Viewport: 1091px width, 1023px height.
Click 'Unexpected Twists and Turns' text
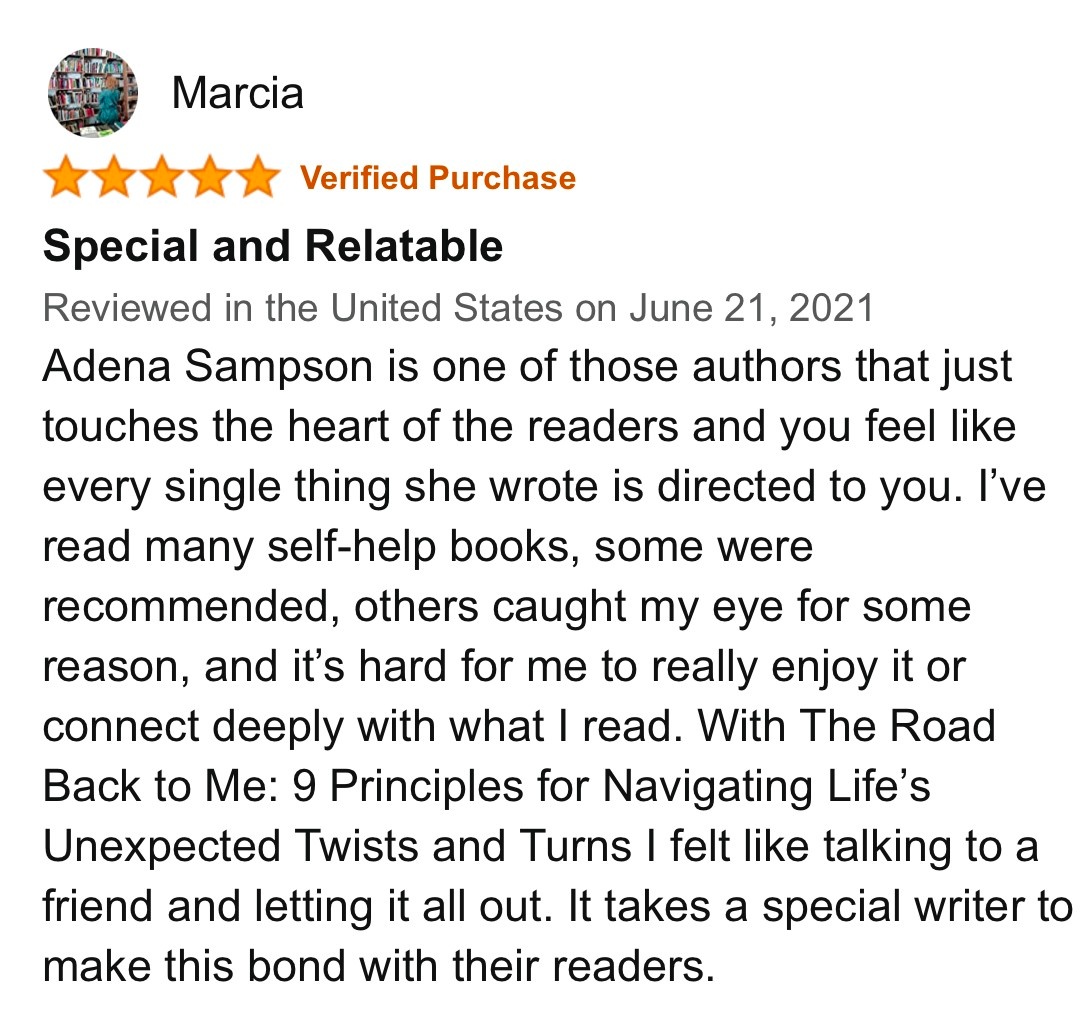[x=337, y=847]
